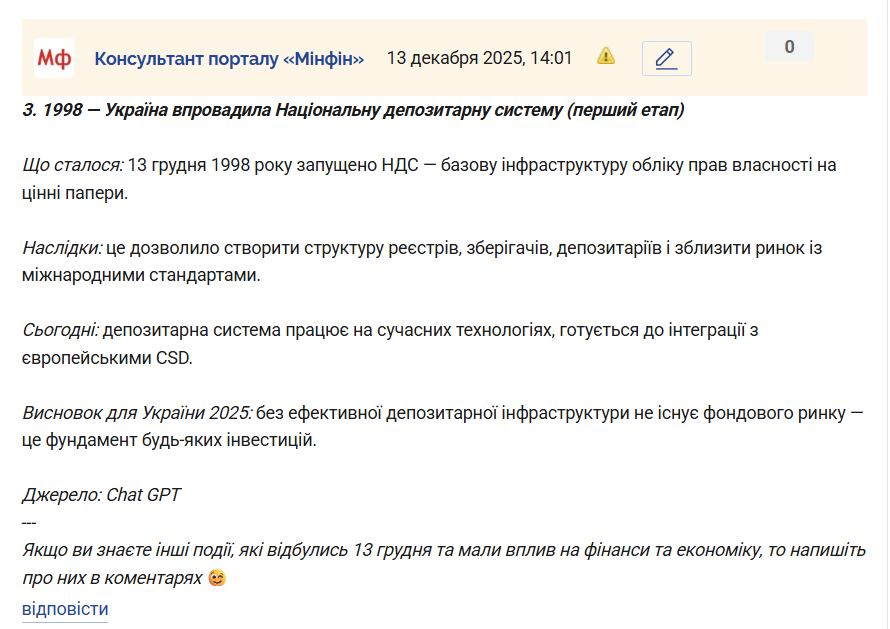
Task: Click the italic label «Що сталося:»
Action: coord(73,165)
